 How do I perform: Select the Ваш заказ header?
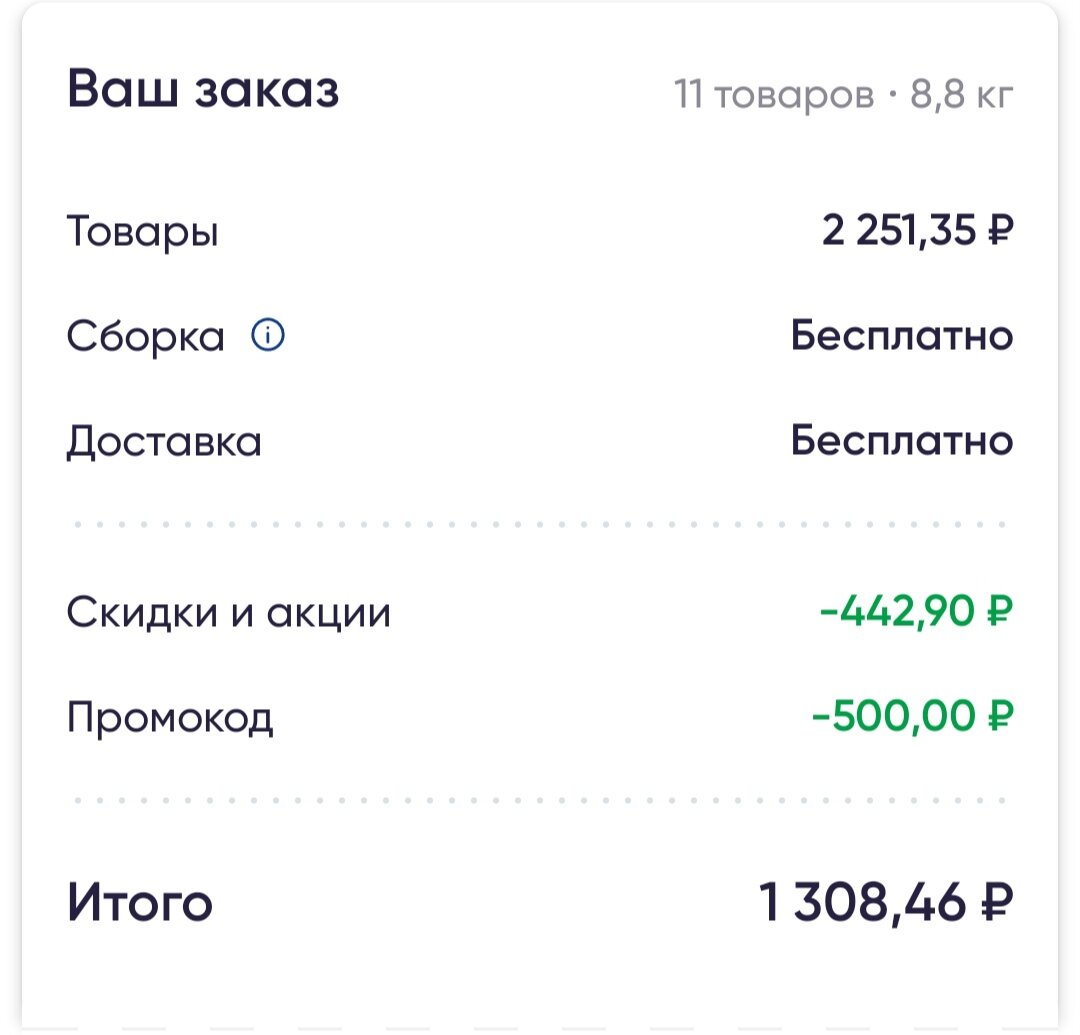point(200,88)
